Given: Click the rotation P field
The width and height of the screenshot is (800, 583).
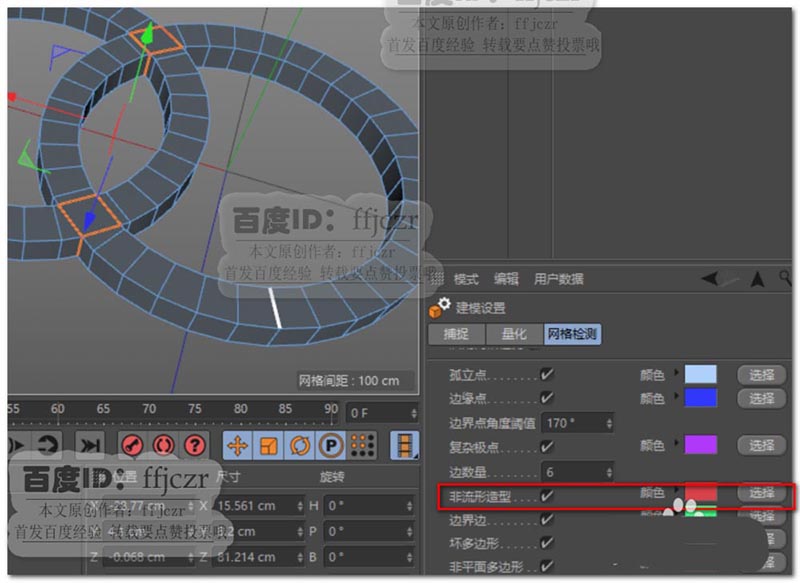Looking at the screenshot, I should (x=367, y=531).
